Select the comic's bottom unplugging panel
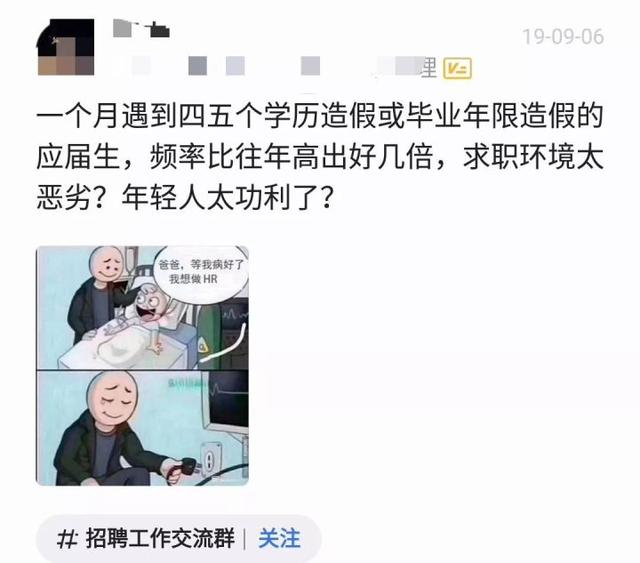Viewport: 640px width, 563px height. pos(142,428)
